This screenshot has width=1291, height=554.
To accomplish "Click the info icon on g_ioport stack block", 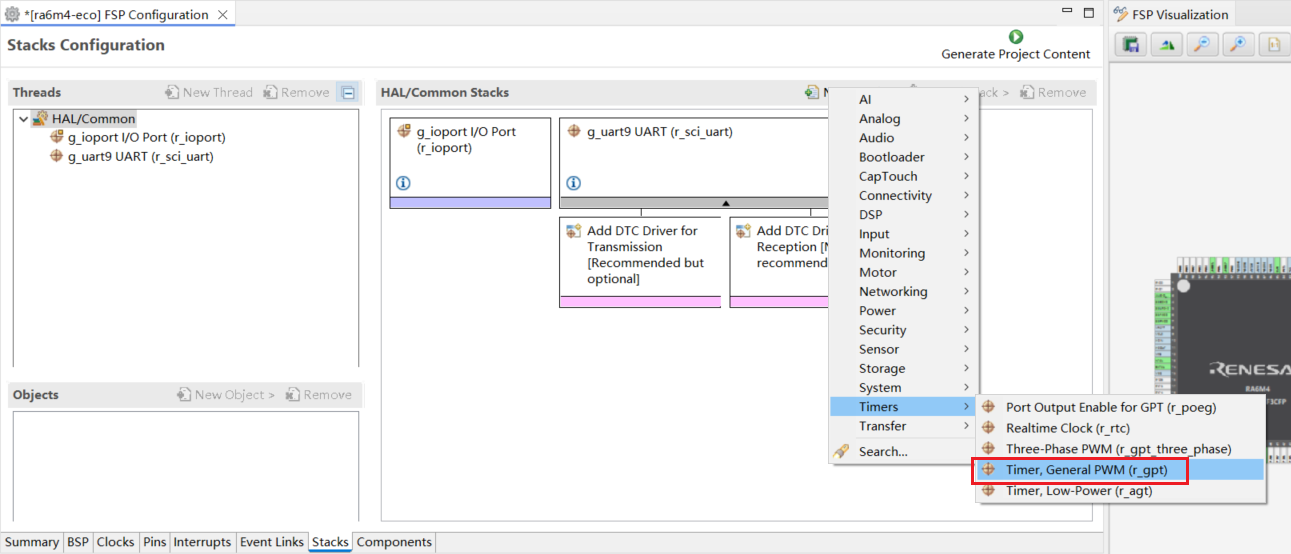I will [x=404, y=183].
